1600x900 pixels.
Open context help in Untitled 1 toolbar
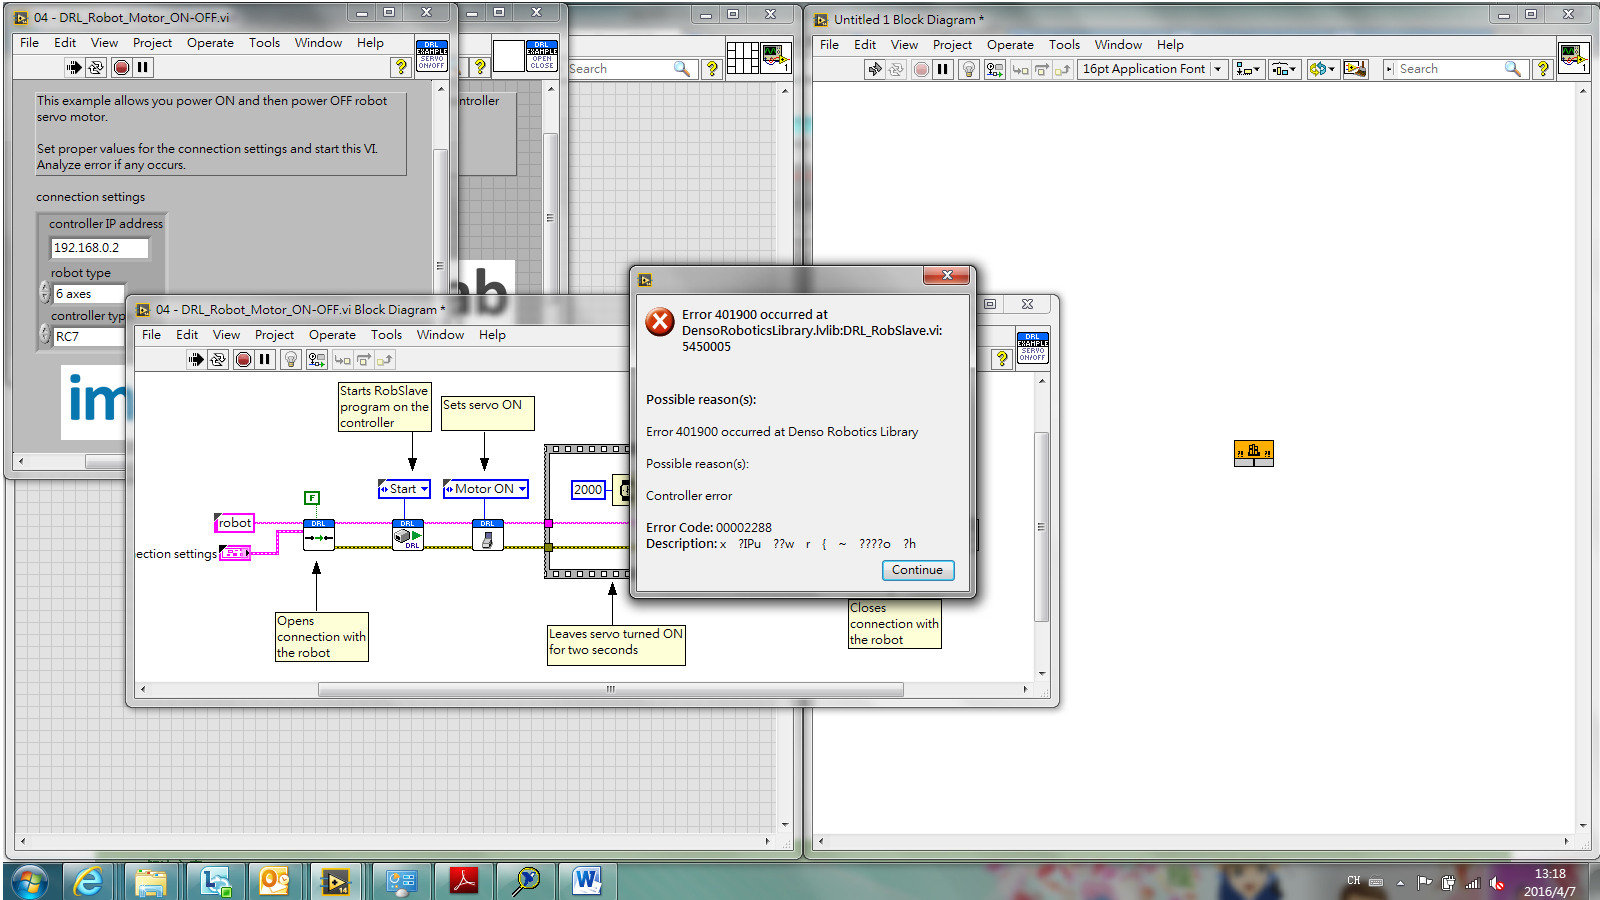1543,69
